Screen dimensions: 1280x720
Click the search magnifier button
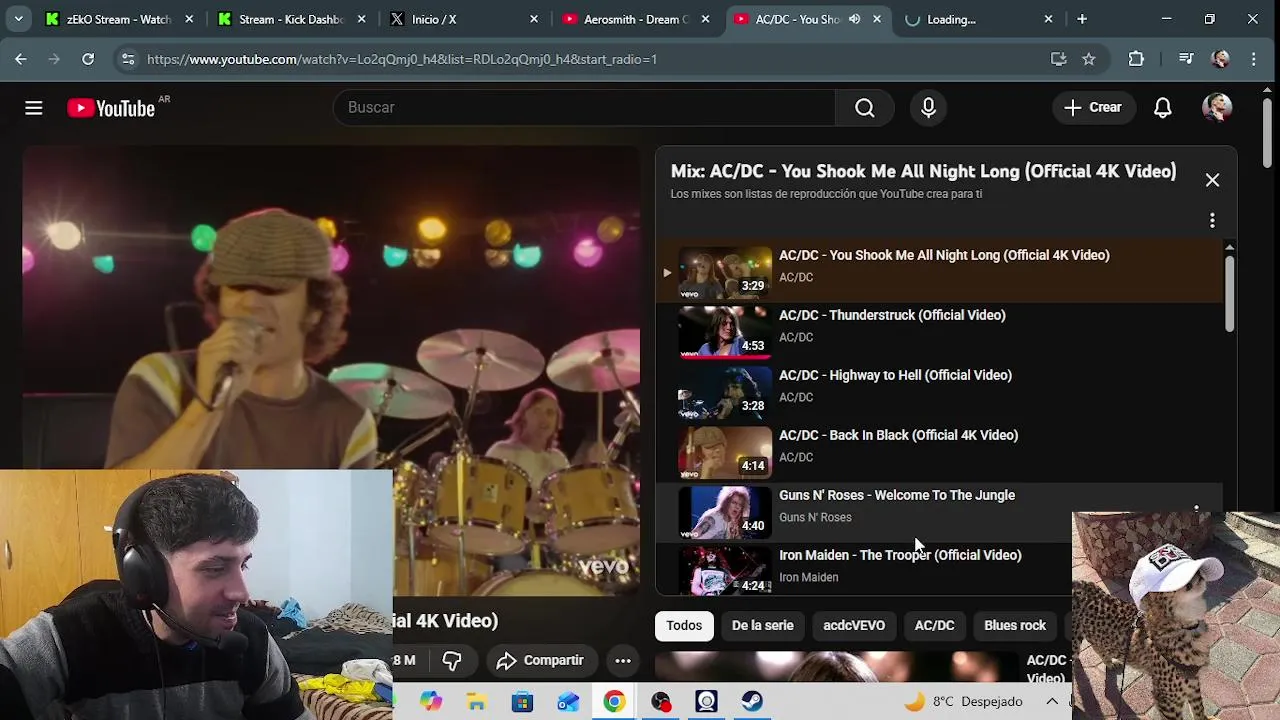[865, 108]
